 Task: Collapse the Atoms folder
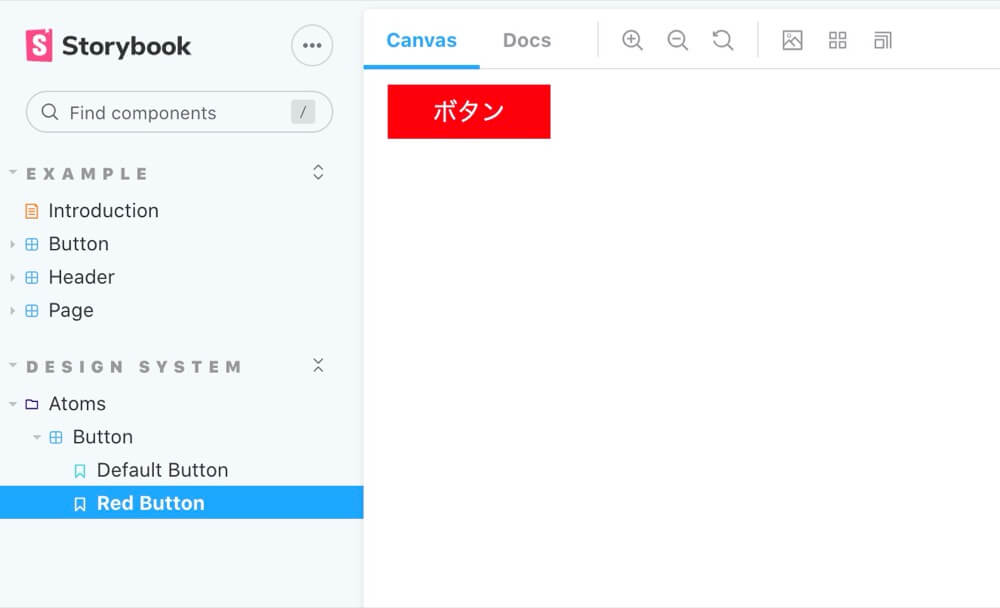tap(14, 403)
